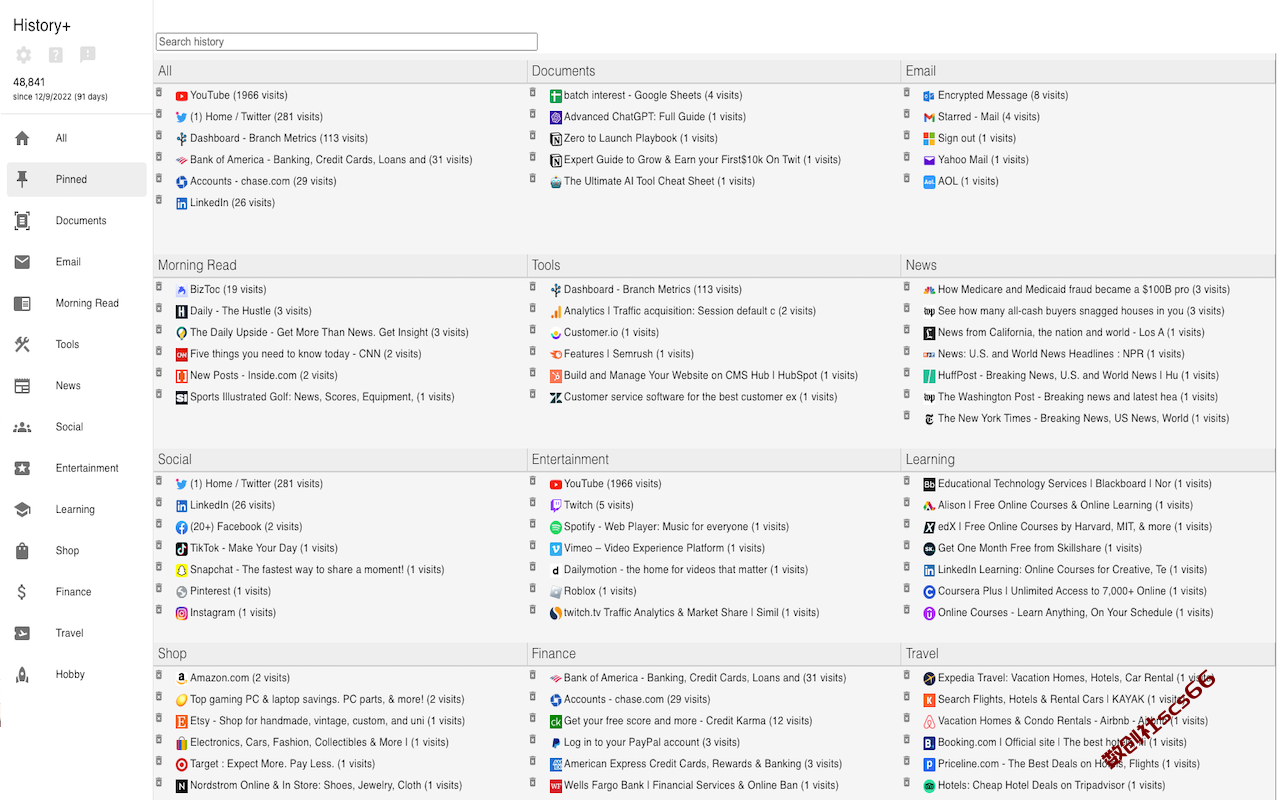This screenshot has width=1280, height=800.
Task: Choose Tools in the sidebar
Action: tap(77, 344)
